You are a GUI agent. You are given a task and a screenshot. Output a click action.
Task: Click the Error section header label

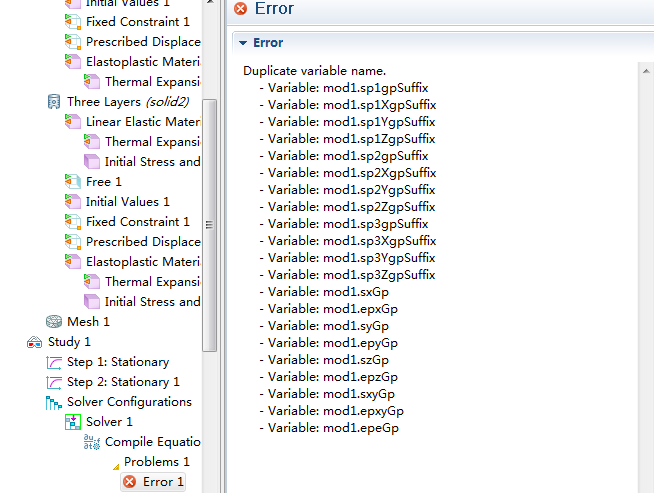click(x=268, y=43)
